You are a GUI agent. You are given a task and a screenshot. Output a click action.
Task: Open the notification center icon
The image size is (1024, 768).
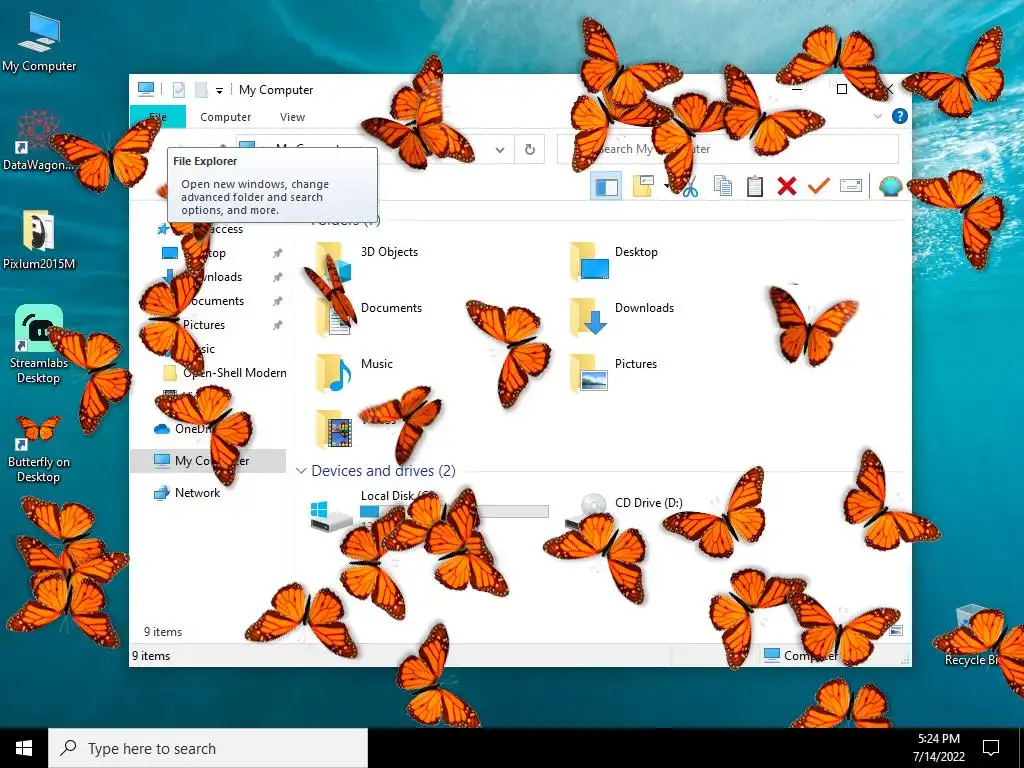tap(991, 748)
